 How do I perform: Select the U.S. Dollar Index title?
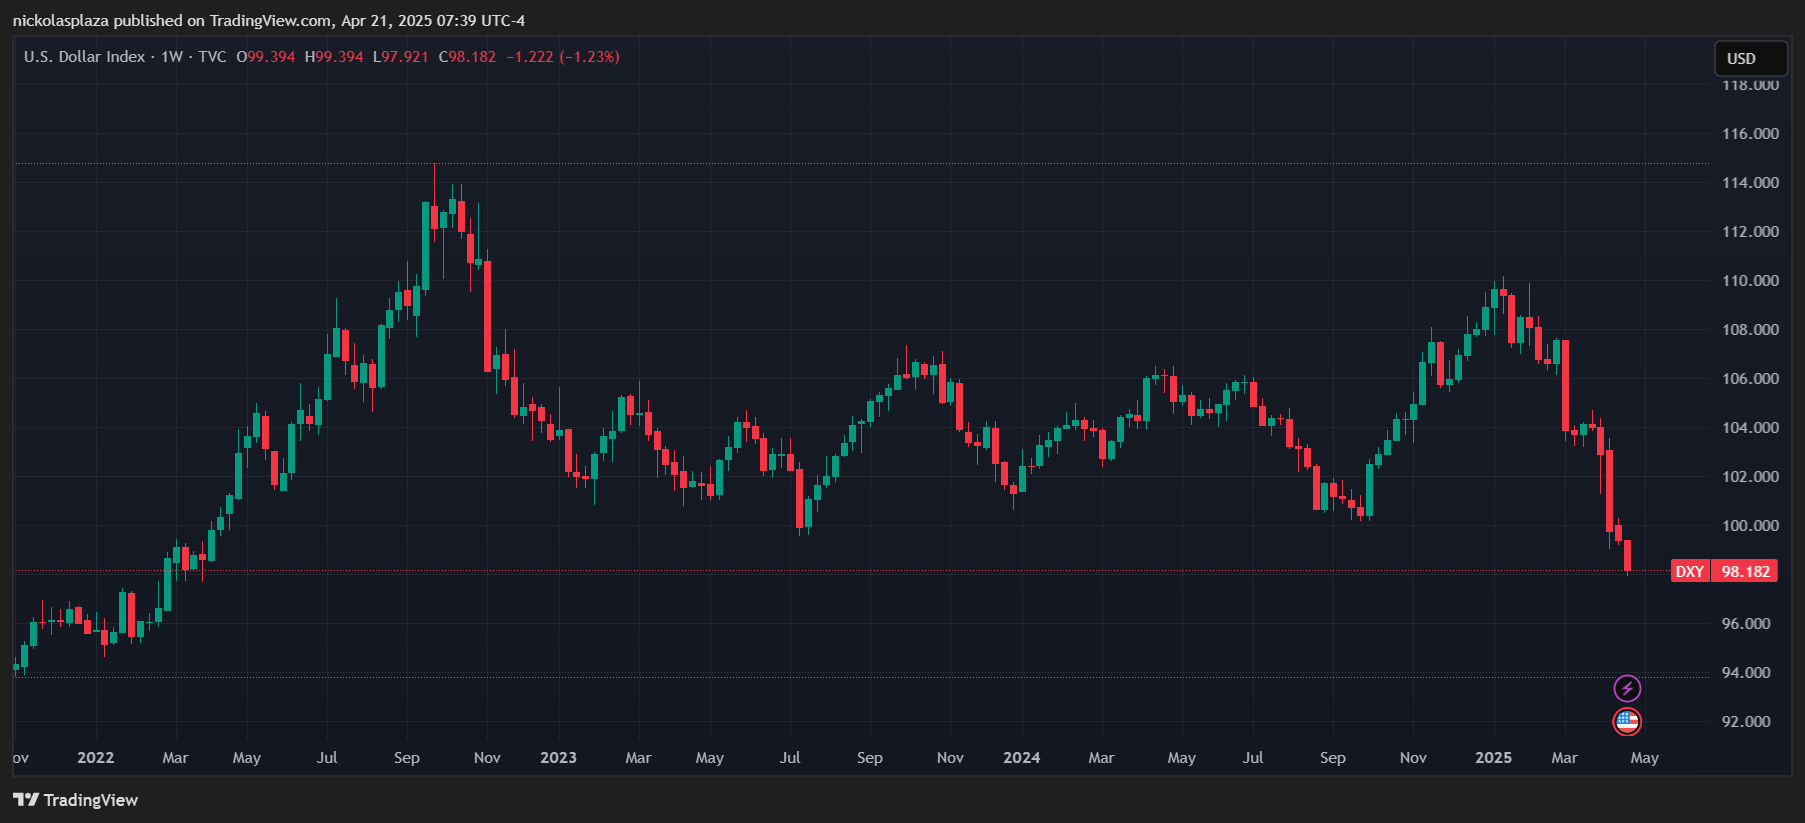pos(85,57)
